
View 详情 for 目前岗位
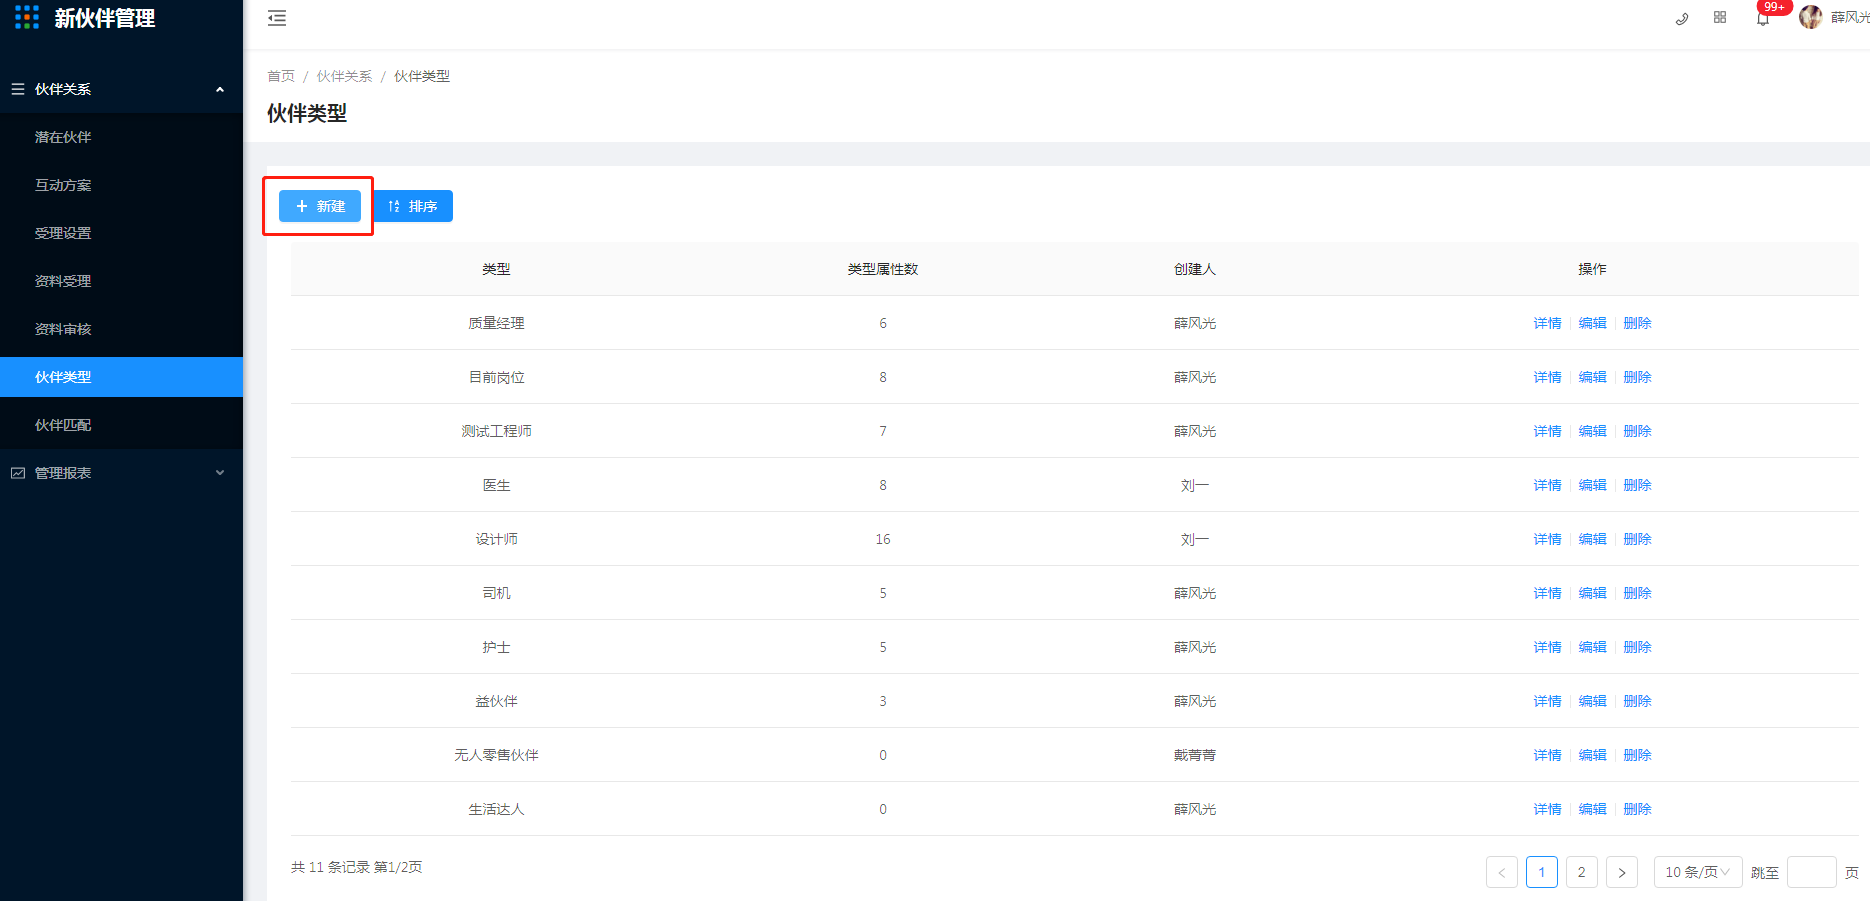click(x=1547, y=377)
